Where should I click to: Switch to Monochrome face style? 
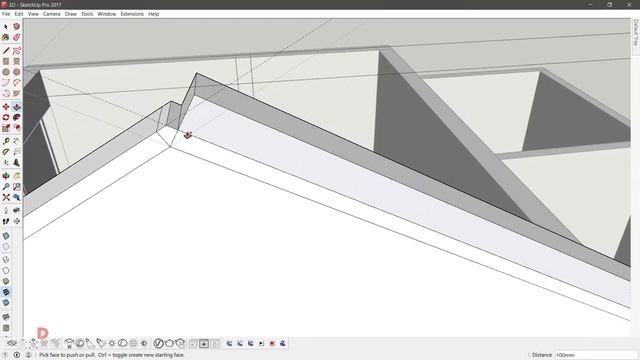coord(6,303)
